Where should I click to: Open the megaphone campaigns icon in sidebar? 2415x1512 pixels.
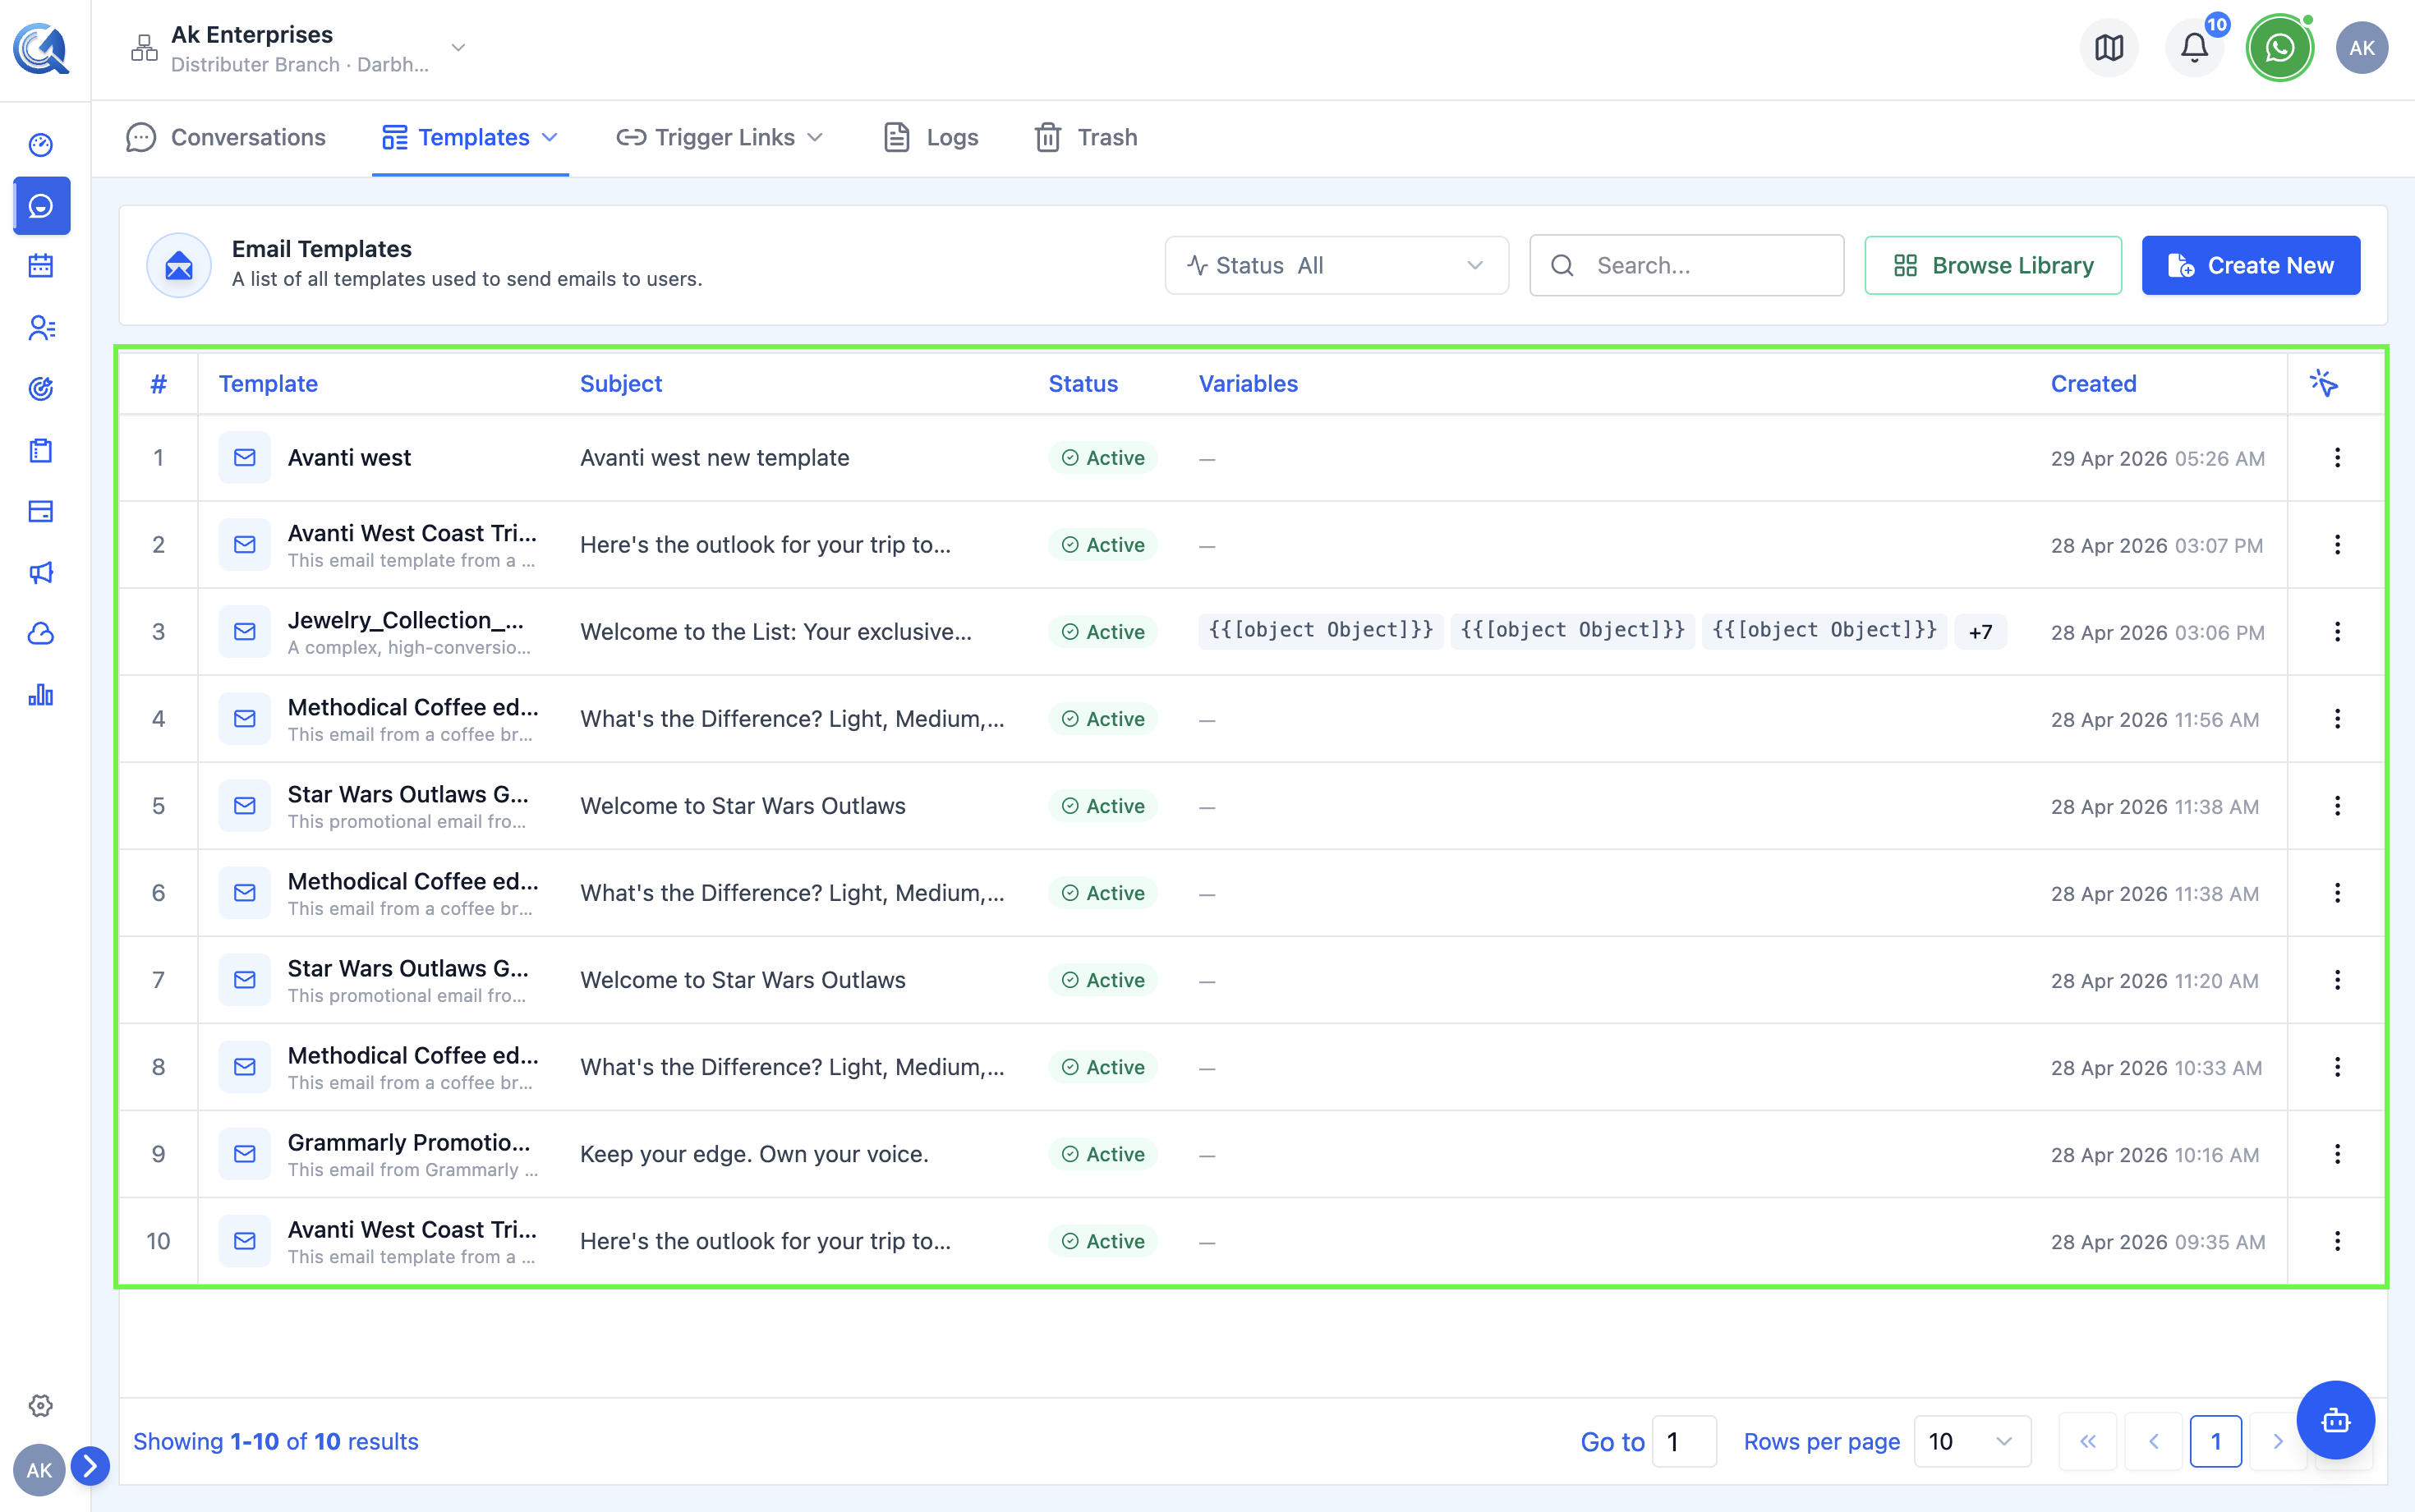pos(41,573)
